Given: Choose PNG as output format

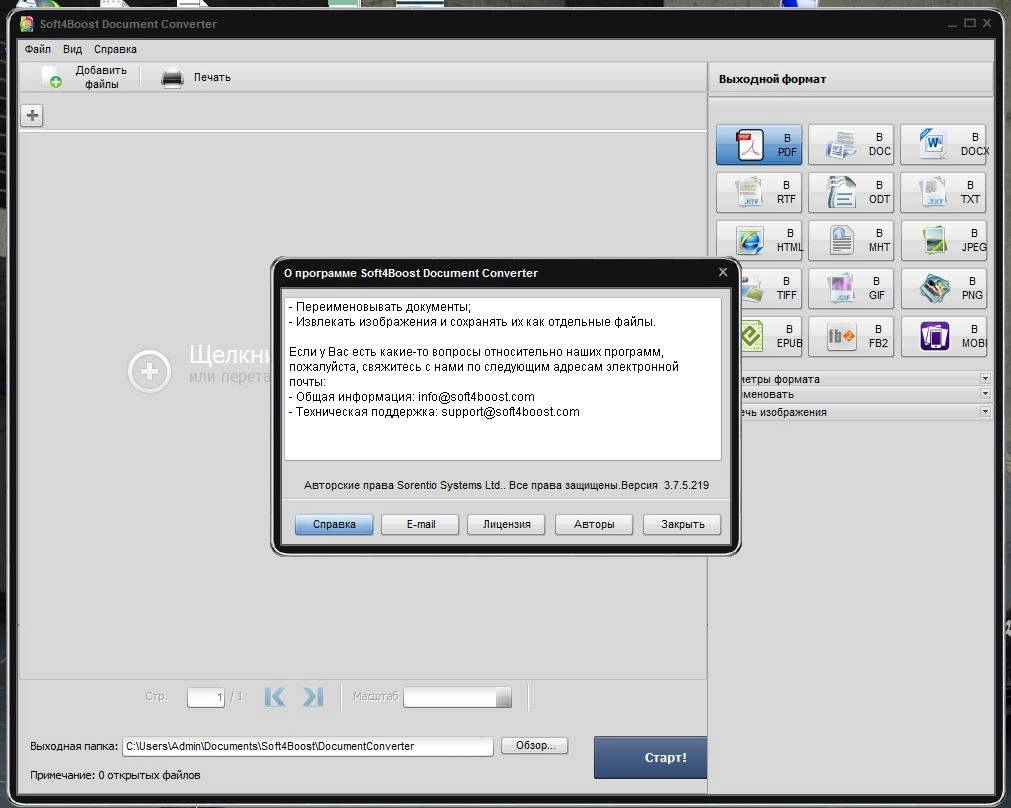Looking at the screenshot, I should tap(943, 288).
